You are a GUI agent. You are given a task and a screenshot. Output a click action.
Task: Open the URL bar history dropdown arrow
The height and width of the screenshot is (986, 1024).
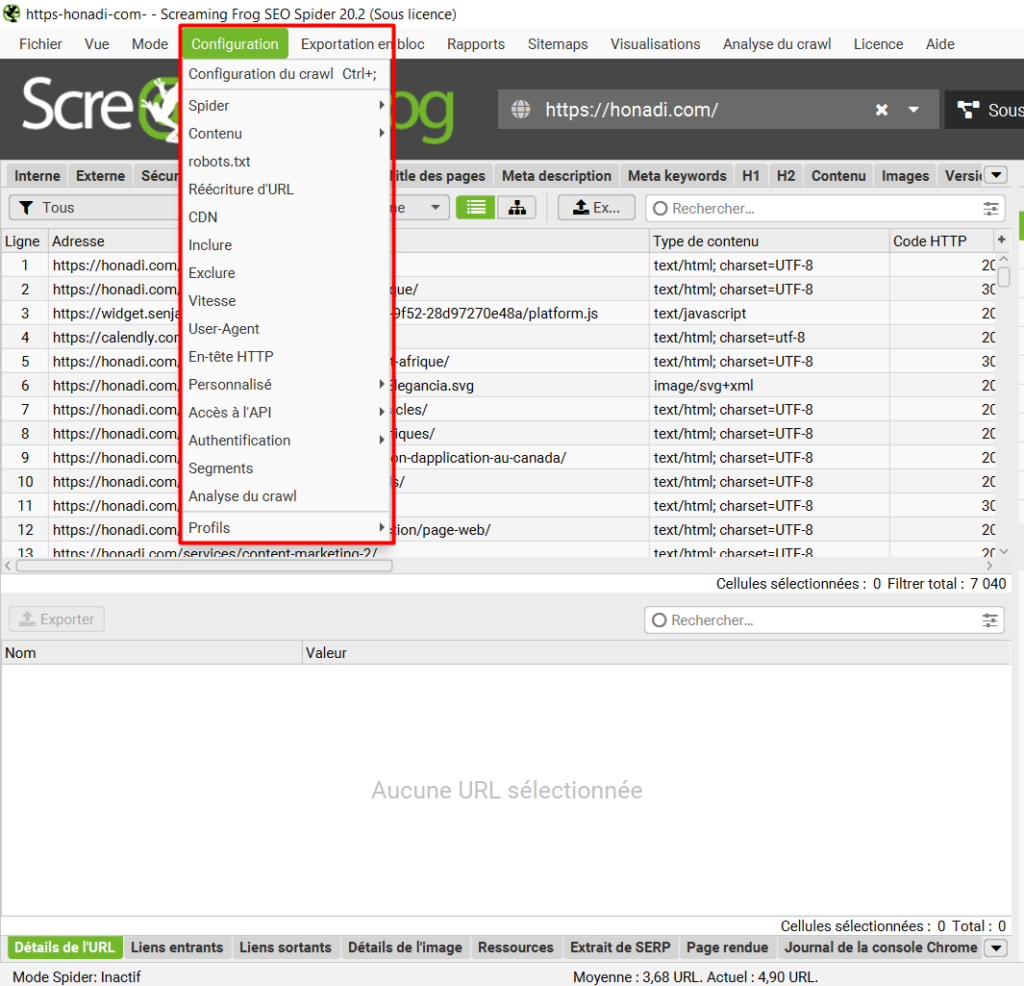914,110
